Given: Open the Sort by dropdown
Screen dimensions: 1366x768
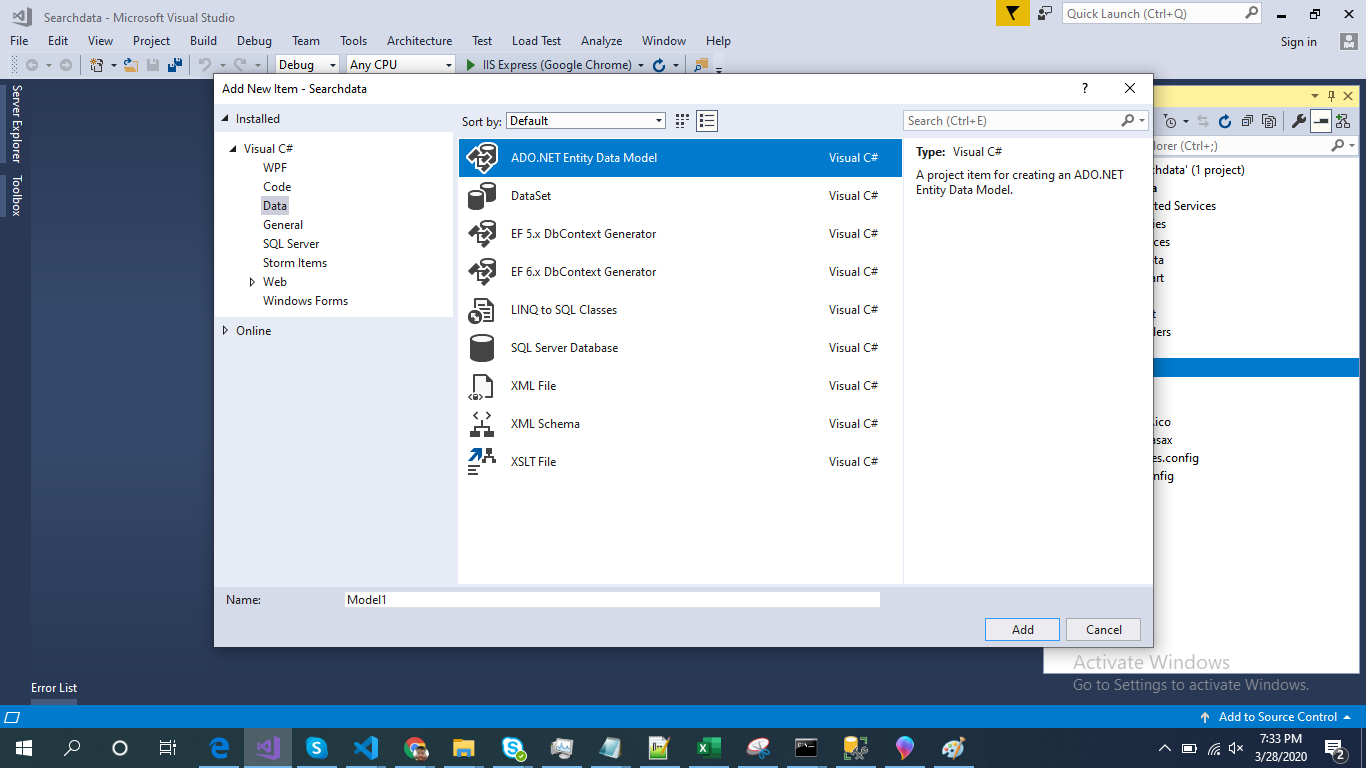Looking at the screenshot, I should pyautogui.click(x=586, y=121).
